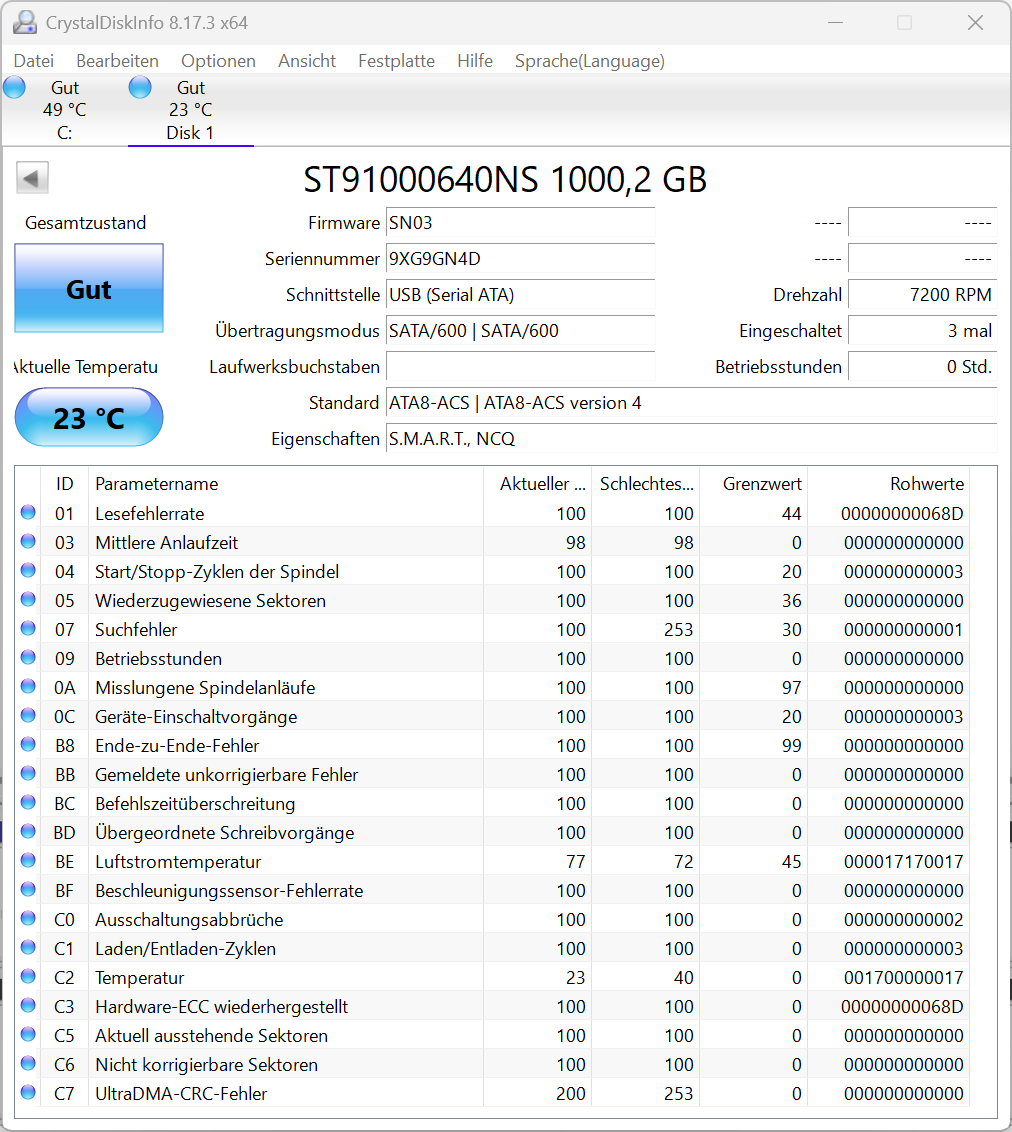
Task: Click the status orb for Ausschaltungsabbrüche
Action: tap(28, 918)
